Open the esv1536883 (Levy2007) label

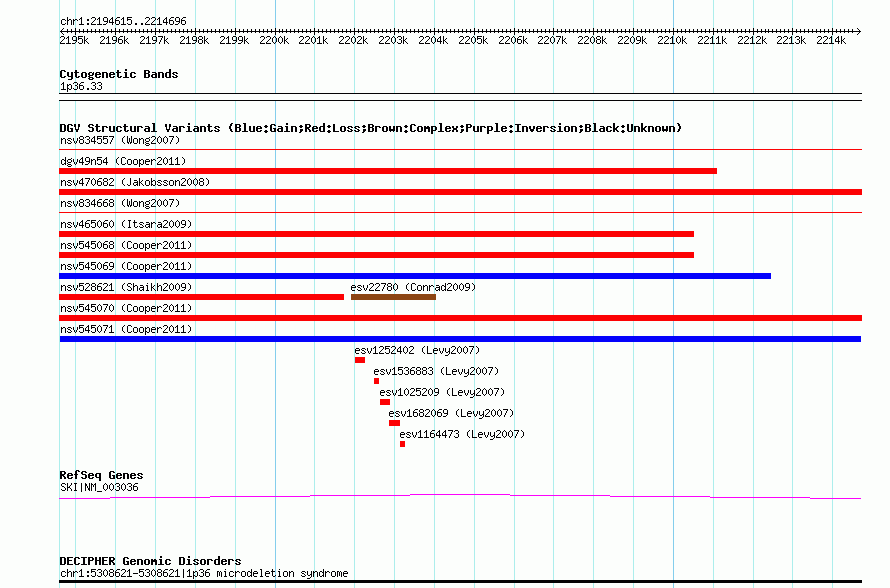point(436,371)
